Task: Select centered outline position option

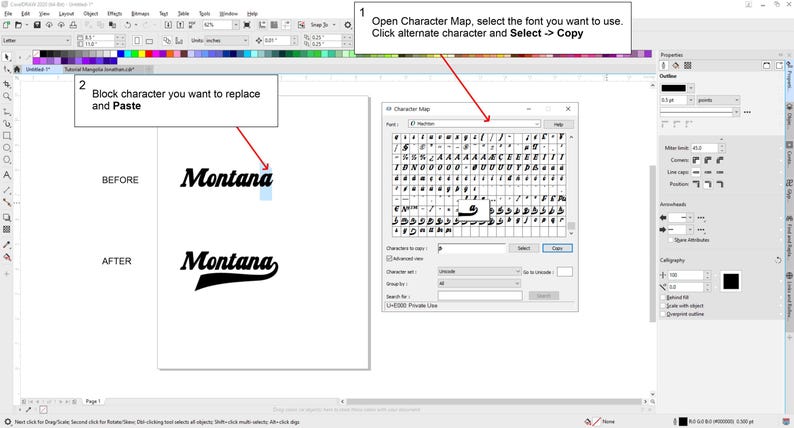Action: click(x=708, y=184)
